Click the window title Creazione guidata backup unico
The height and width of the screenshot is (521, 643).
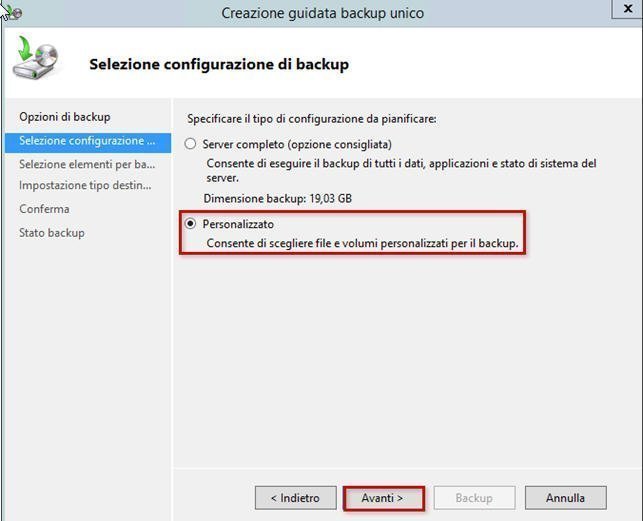(x=322, y=13)
